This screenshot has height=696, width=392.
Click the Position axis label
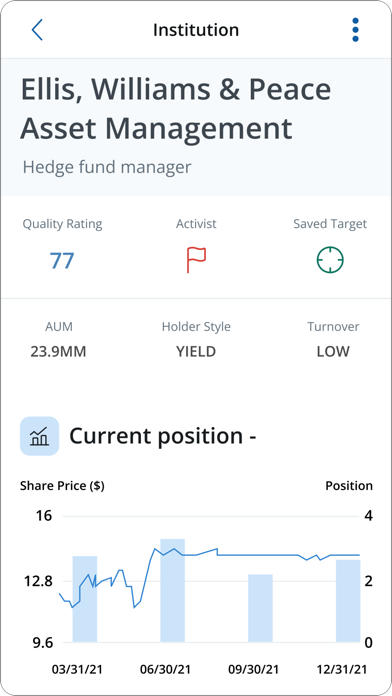(x=349, y=486)
